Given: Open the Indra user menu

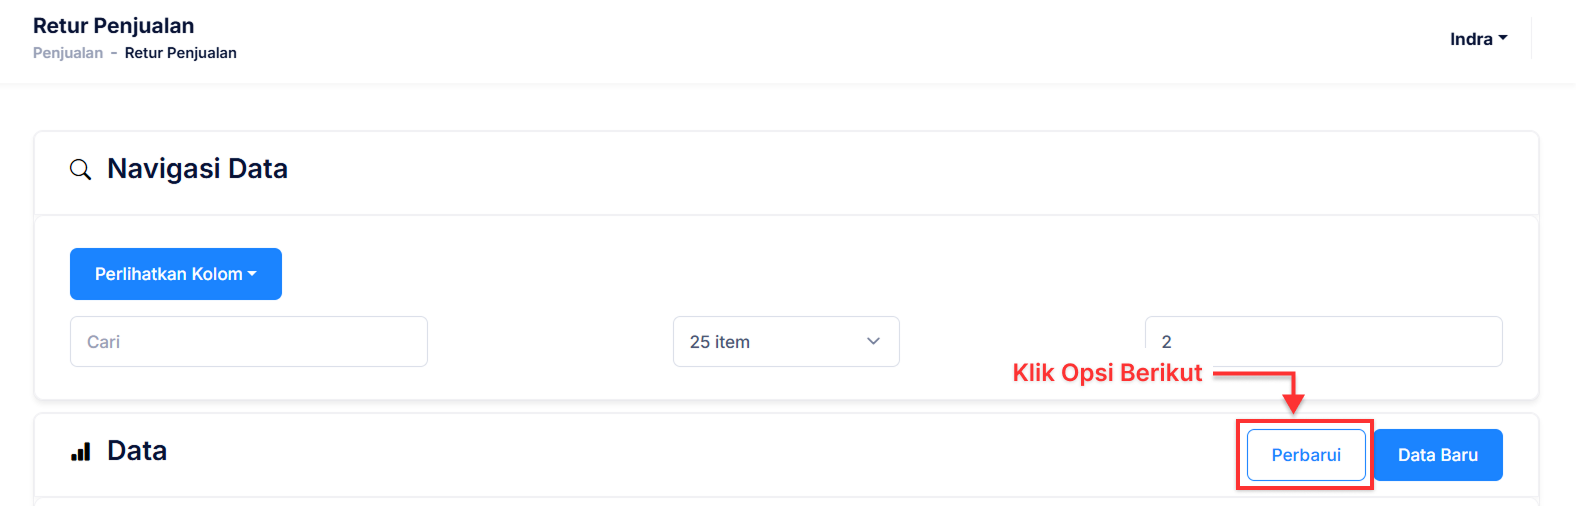Looking at the screenshot, I should click(1478, 39).
